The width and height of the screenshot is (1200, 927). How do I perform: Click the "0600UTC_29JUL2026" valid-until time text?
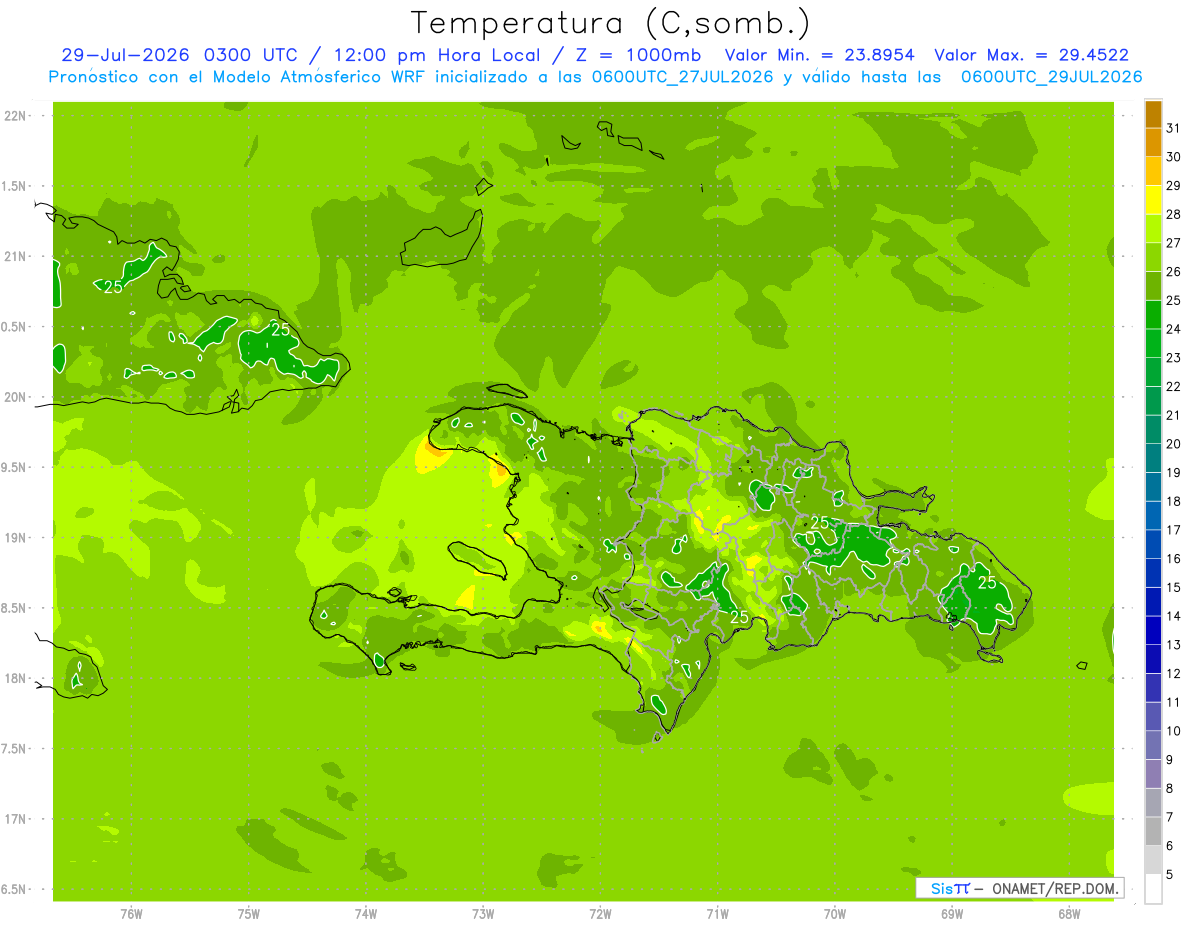pos(1051,77)
